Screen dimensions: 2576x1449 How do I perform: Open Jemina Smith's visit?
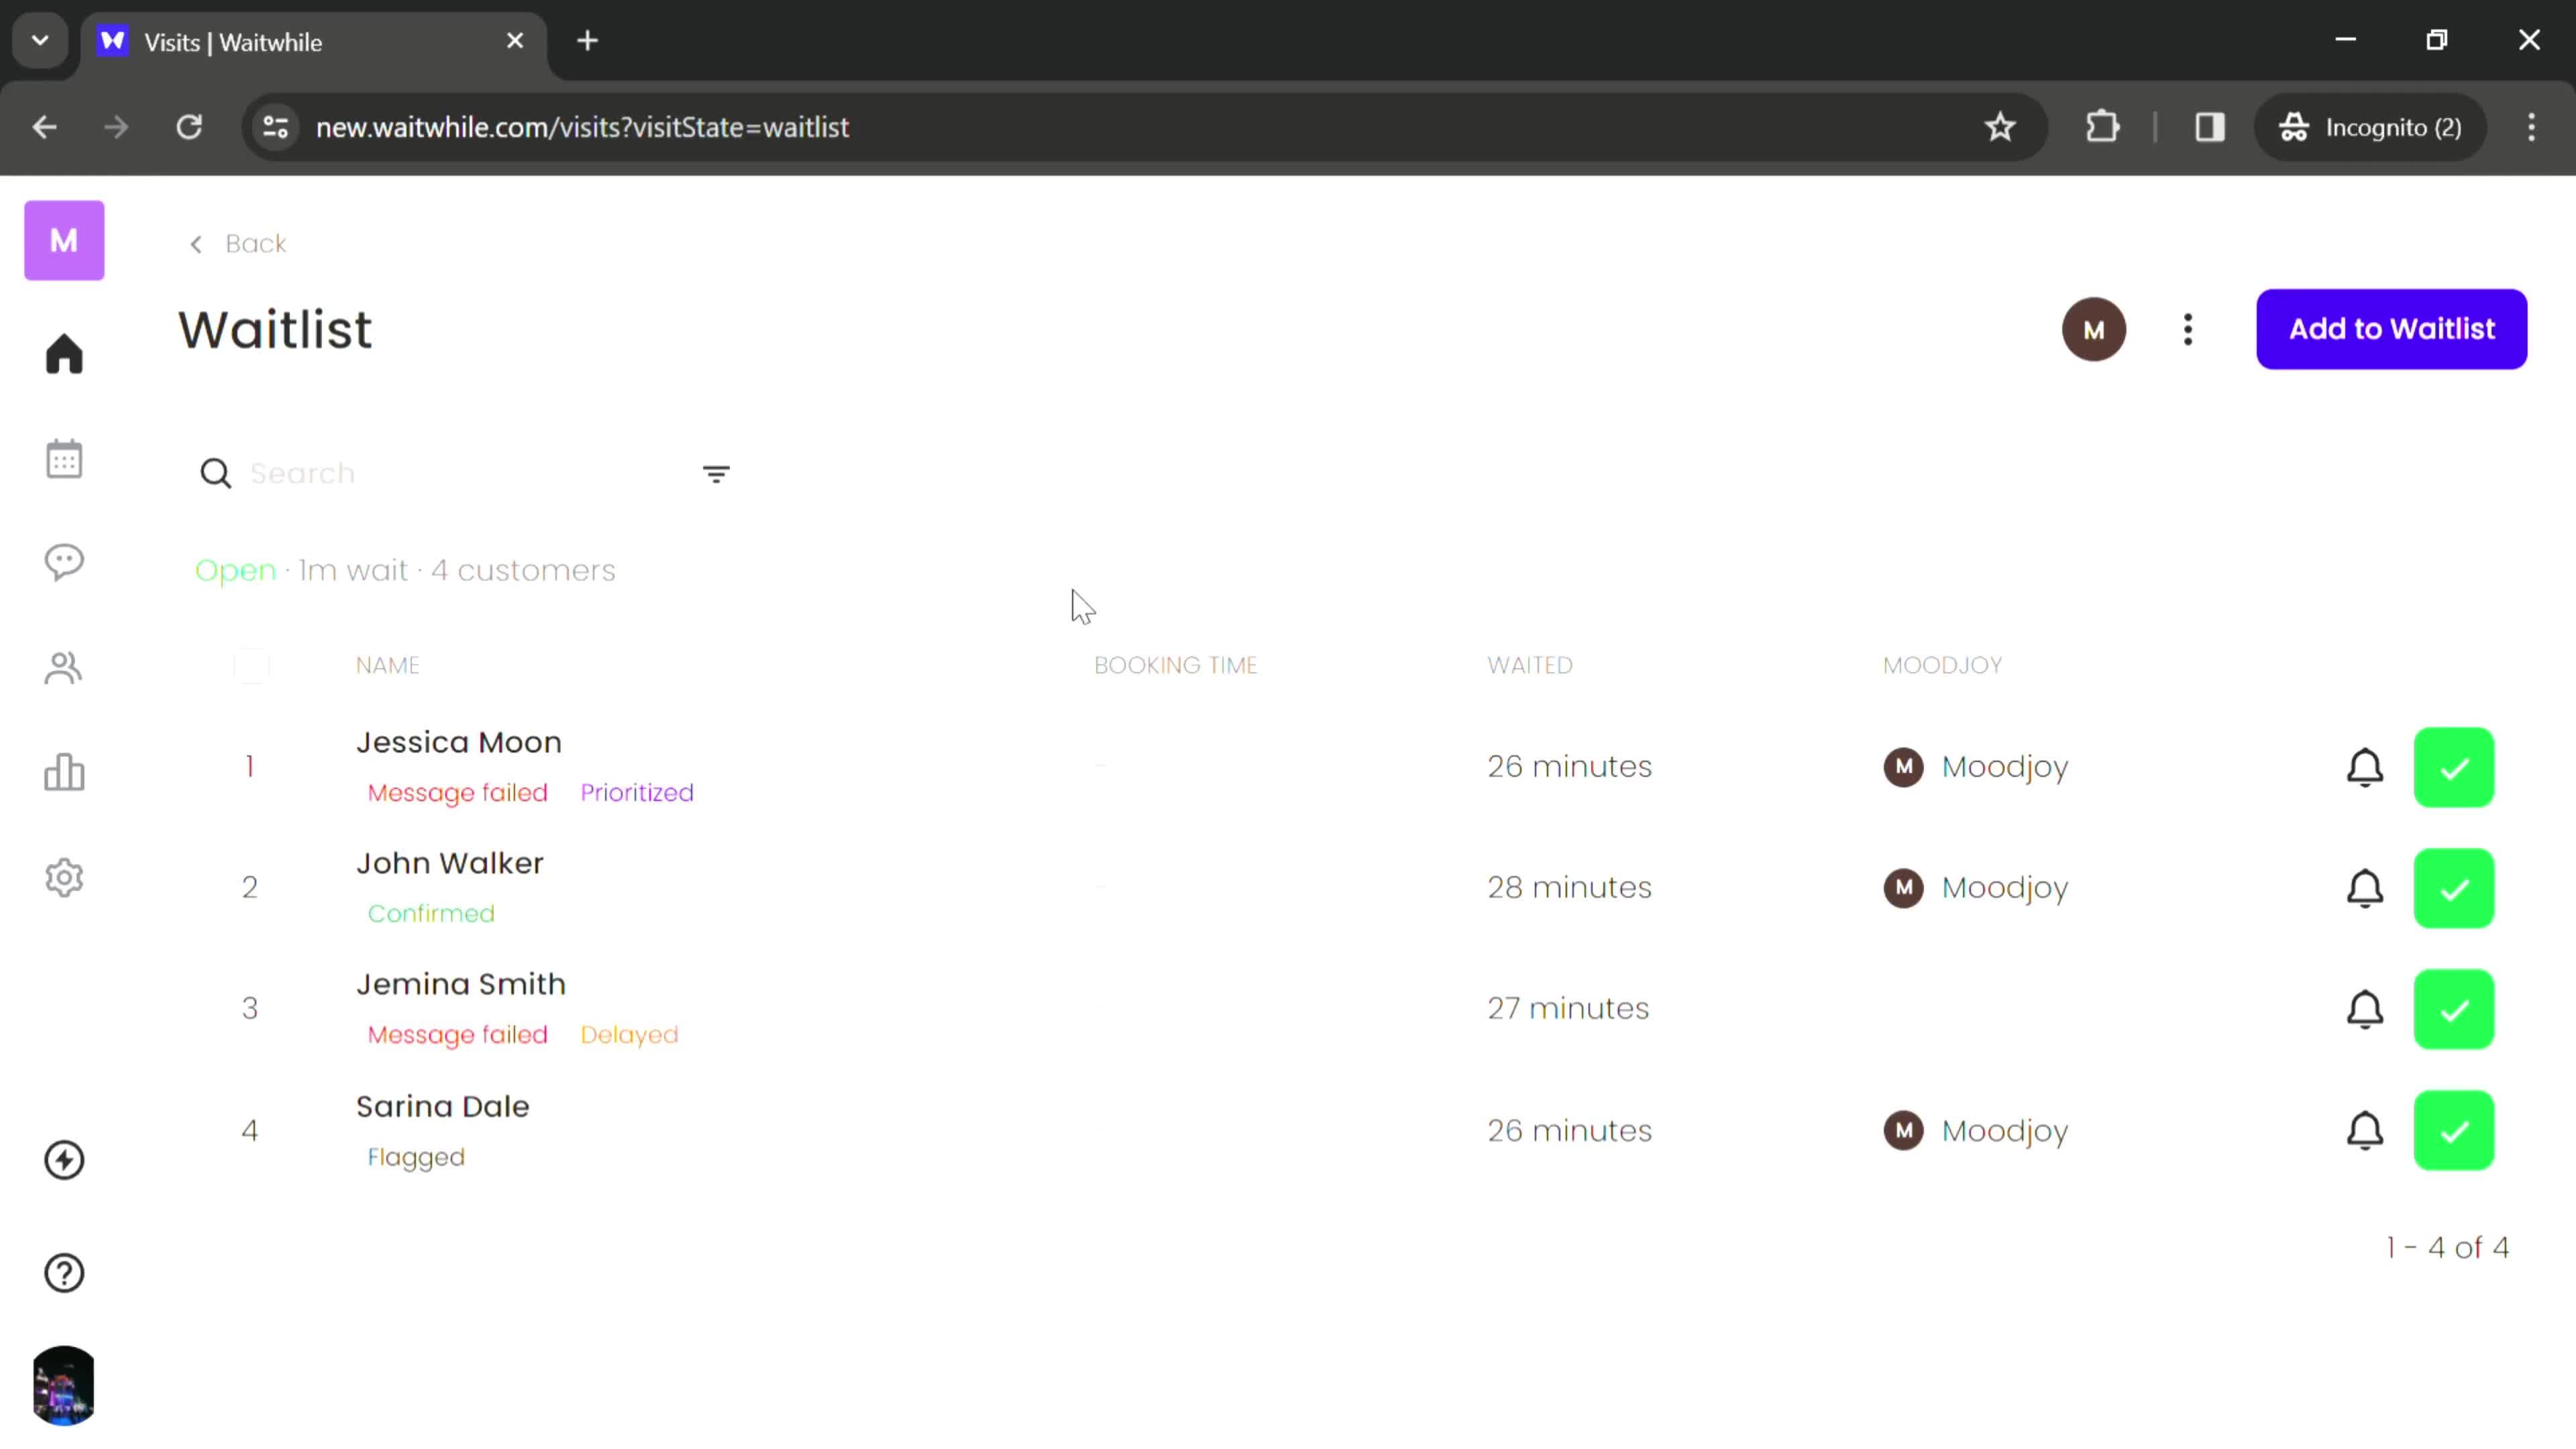(461, 984)
